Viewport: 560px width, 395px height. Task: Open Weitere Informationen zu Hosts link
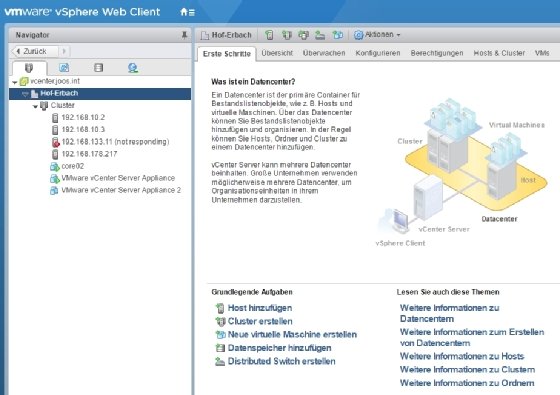point(462,356)
